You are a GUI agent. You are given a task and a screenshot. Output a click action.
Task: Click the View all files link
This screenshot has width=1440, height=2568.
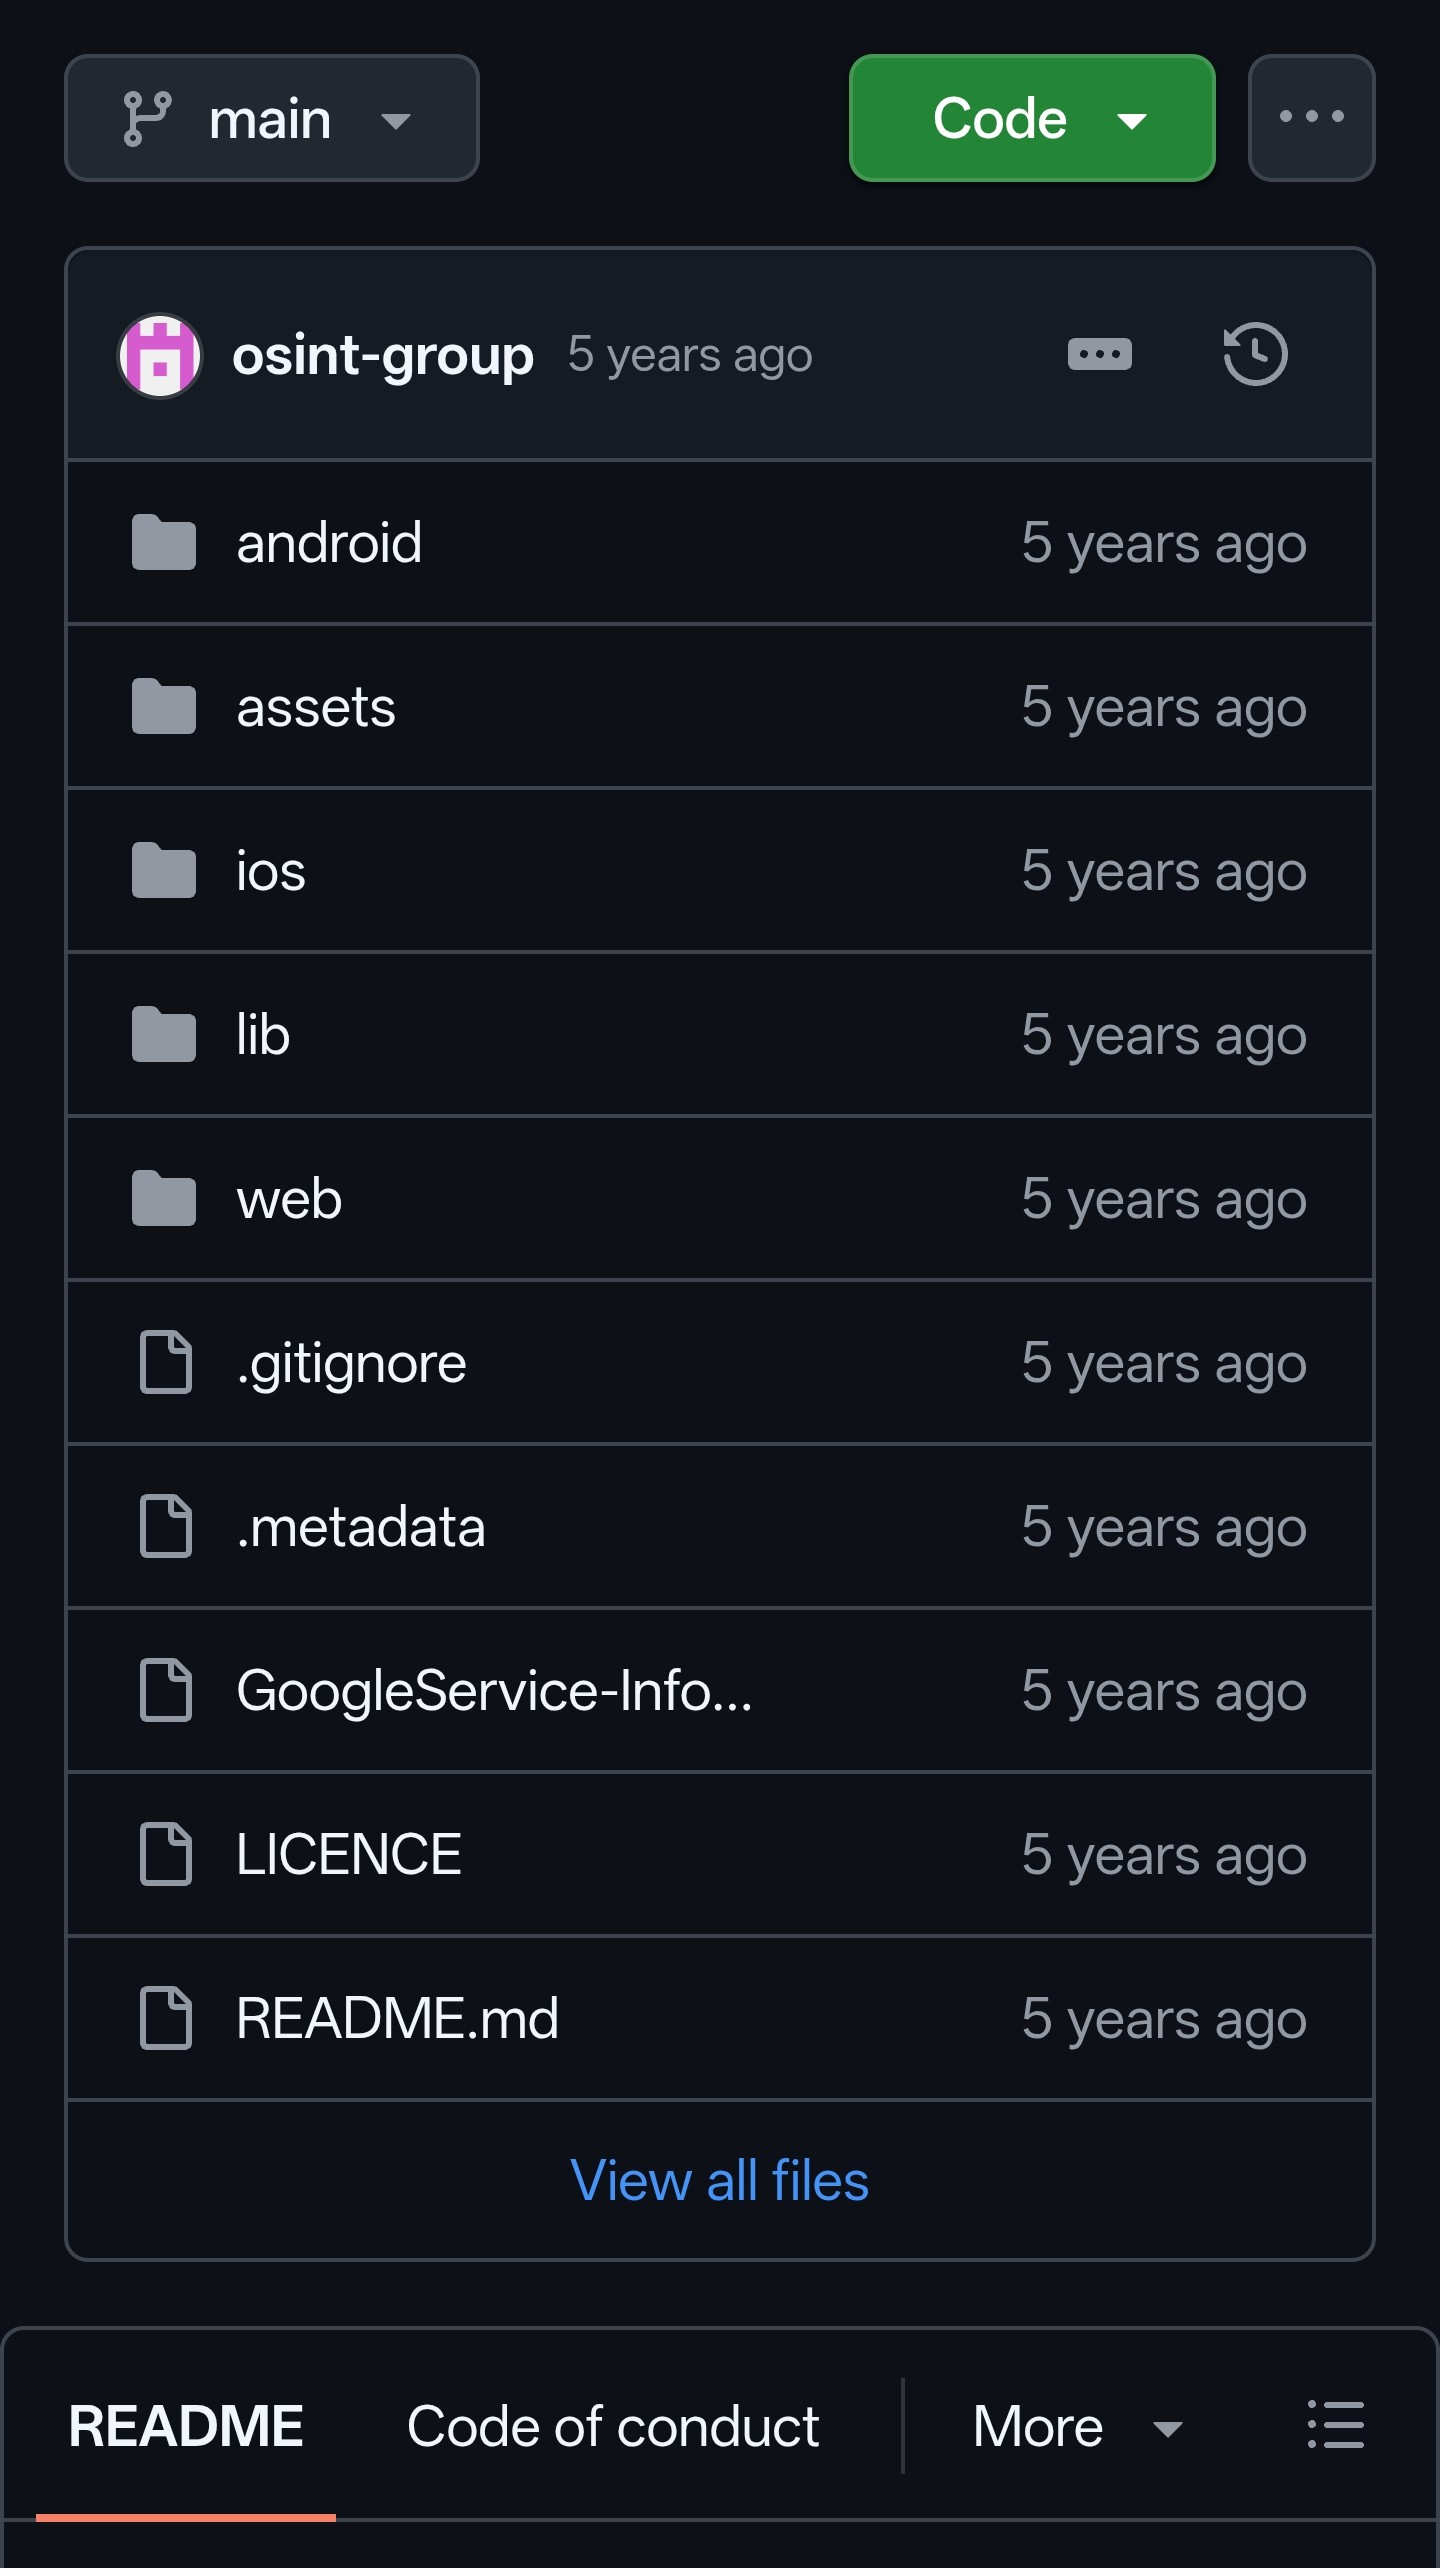click(719, 2180)
